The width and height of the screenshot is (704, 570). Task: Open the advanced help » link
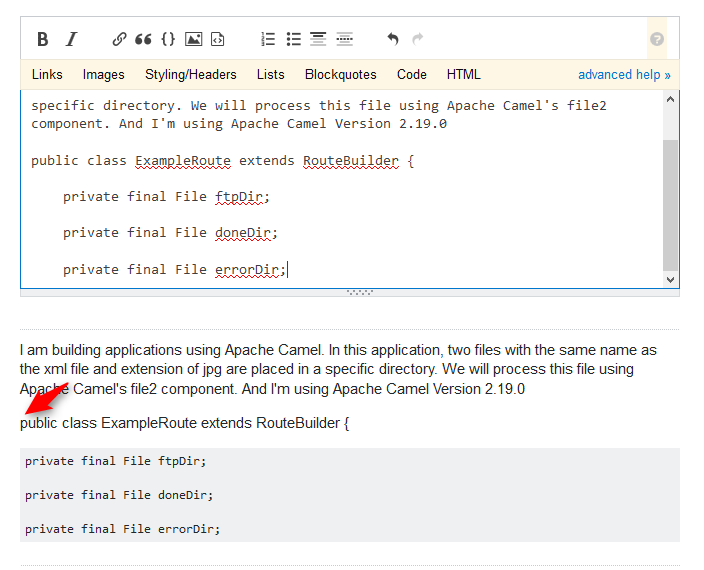tap(624, 74)
